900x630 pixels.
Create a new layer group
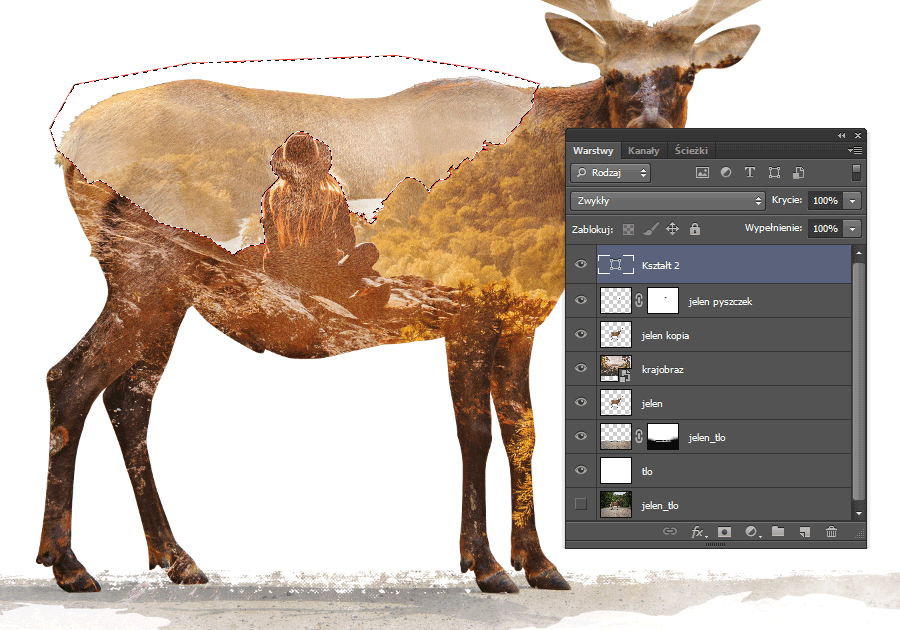[x=778, y=531]
